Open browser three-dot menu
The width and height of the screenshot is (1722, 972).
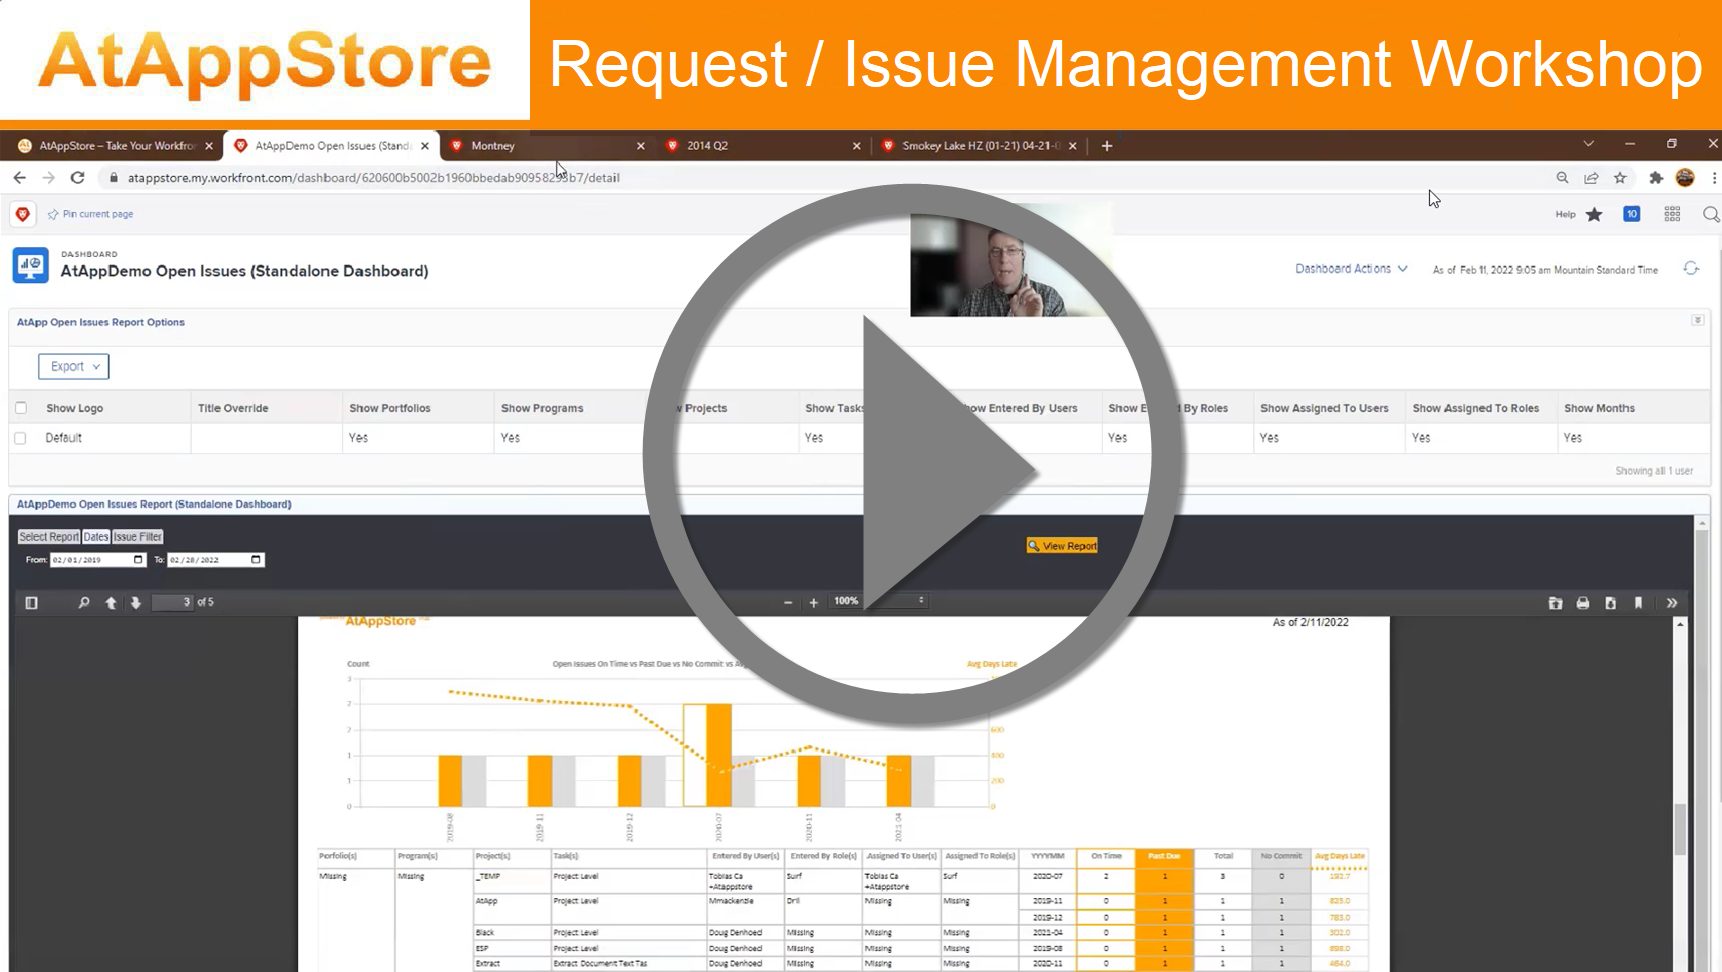pyautogui.click(x=1714, y=178)
